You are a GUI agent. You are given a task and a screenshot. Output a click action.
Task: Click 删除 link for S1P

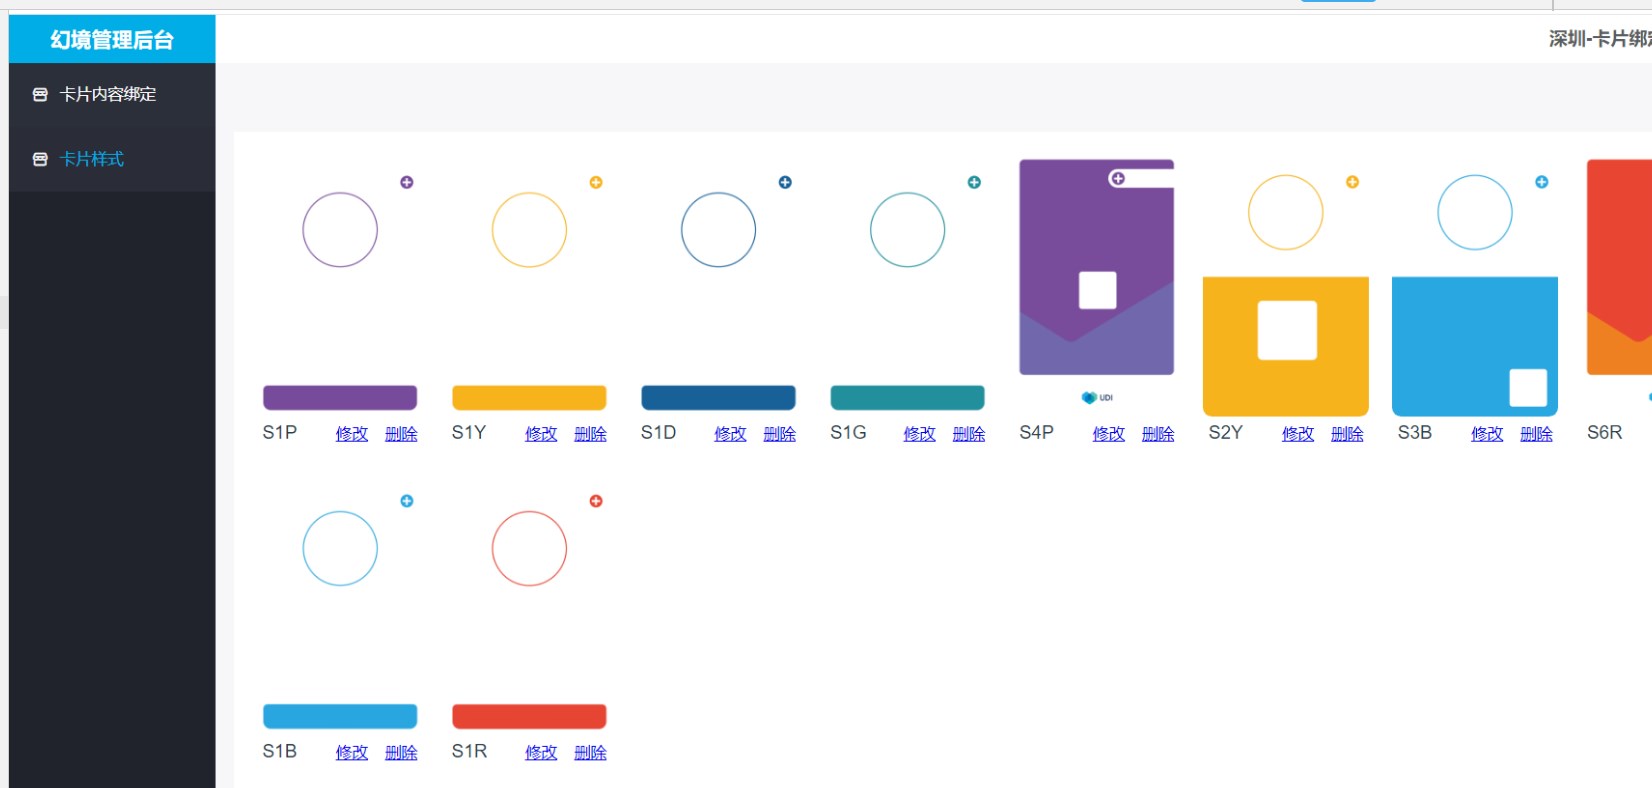[x=401, y=433]
